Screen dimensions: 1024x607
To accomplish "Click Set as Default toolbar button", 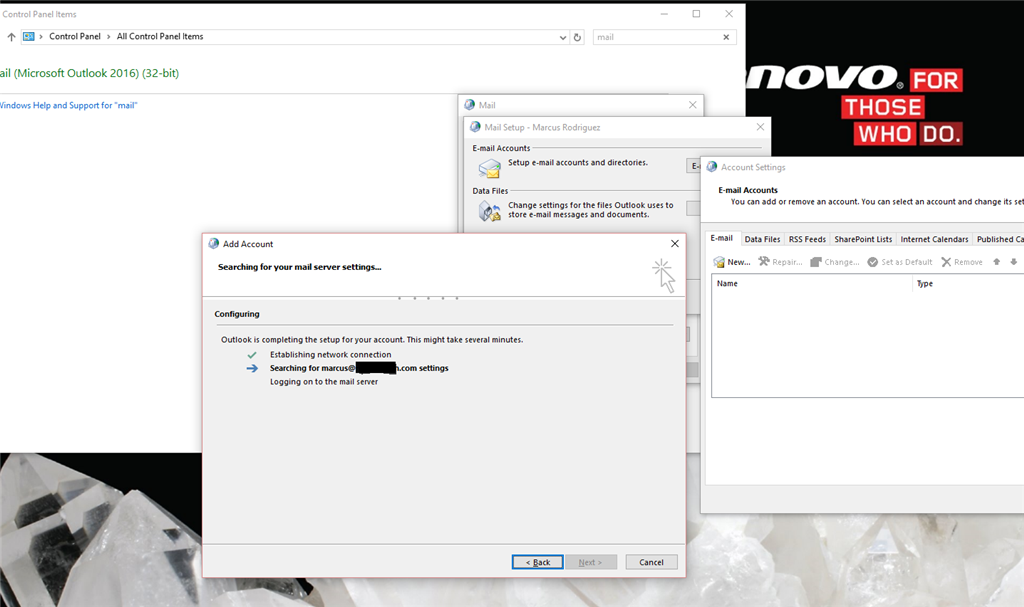I will [x=900, y=262].
